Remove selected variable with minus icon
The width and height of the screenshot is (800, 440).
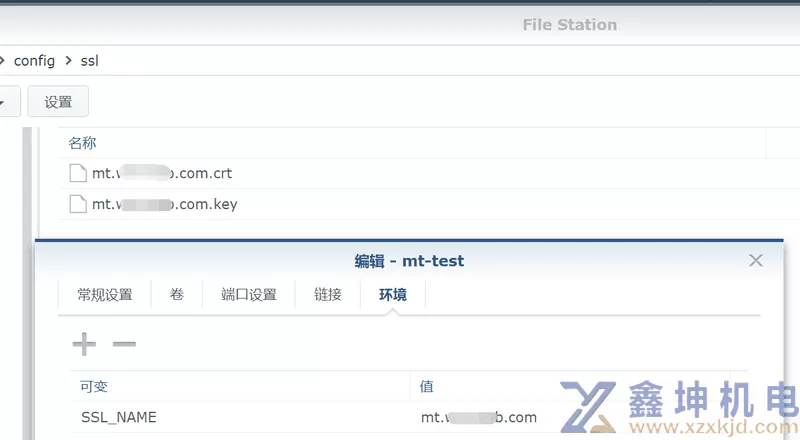coord(124,344)
